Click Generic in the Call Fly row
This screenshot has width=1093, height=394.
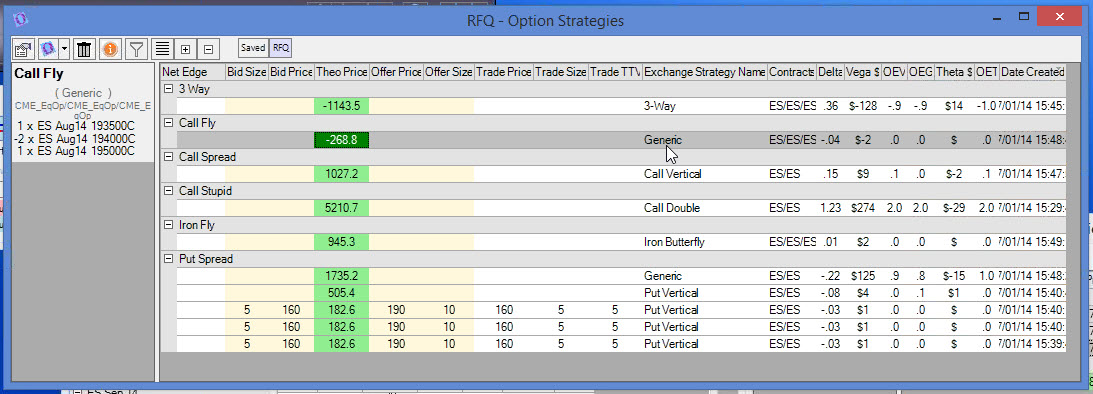coord(663,140)
